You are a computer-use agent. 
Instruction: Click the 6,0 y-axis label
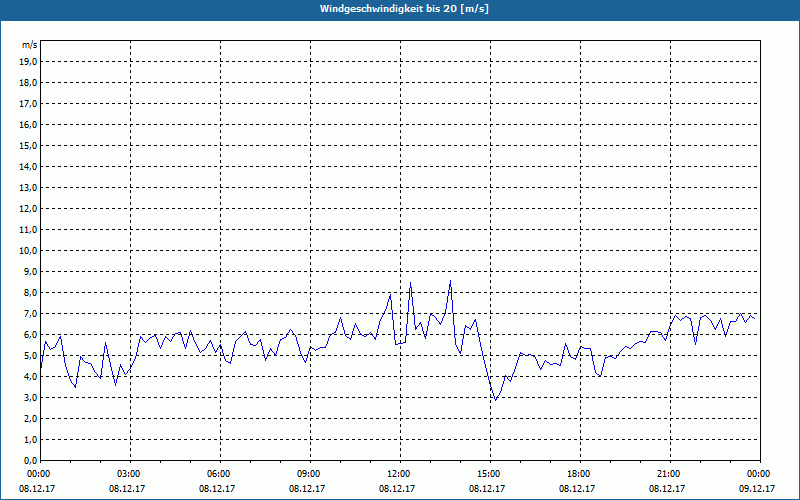tap(31, 335)
